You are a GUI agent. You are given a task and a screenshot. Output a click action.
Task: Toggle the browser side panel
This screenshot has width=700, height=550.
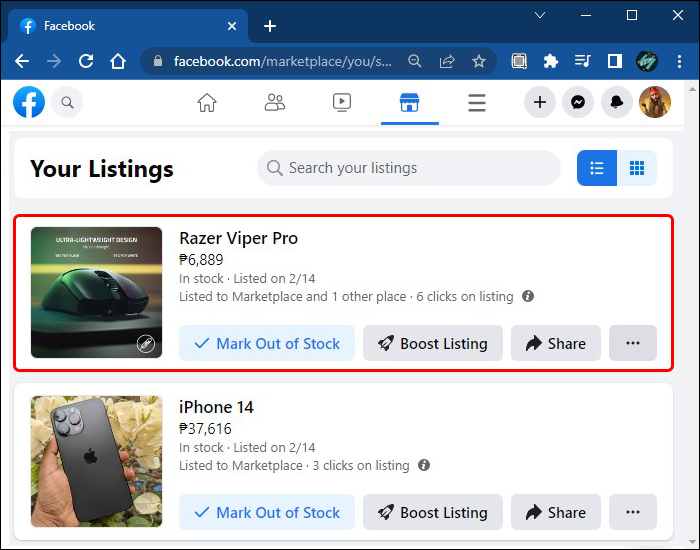tap(615, 61)
